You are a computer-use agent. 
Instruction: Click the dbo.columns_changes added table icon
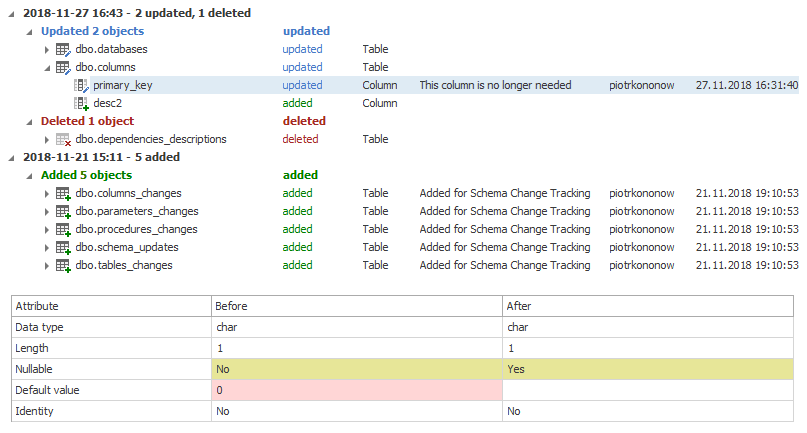[63, 194]
